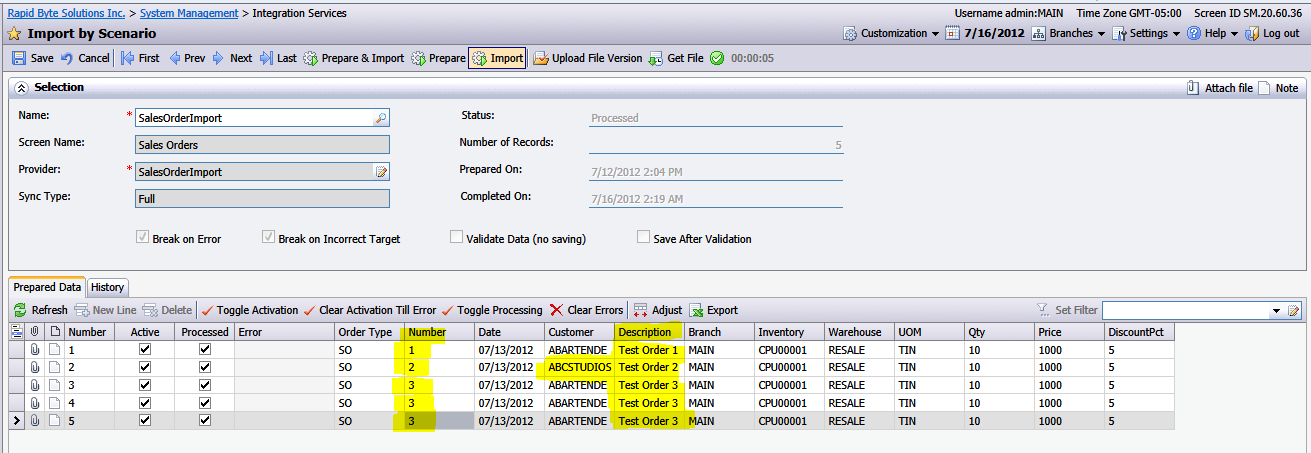The height and width of the screenshot is (453, 1311).
Task: Click Get File in the toolbar
Action: pos(676,58)
